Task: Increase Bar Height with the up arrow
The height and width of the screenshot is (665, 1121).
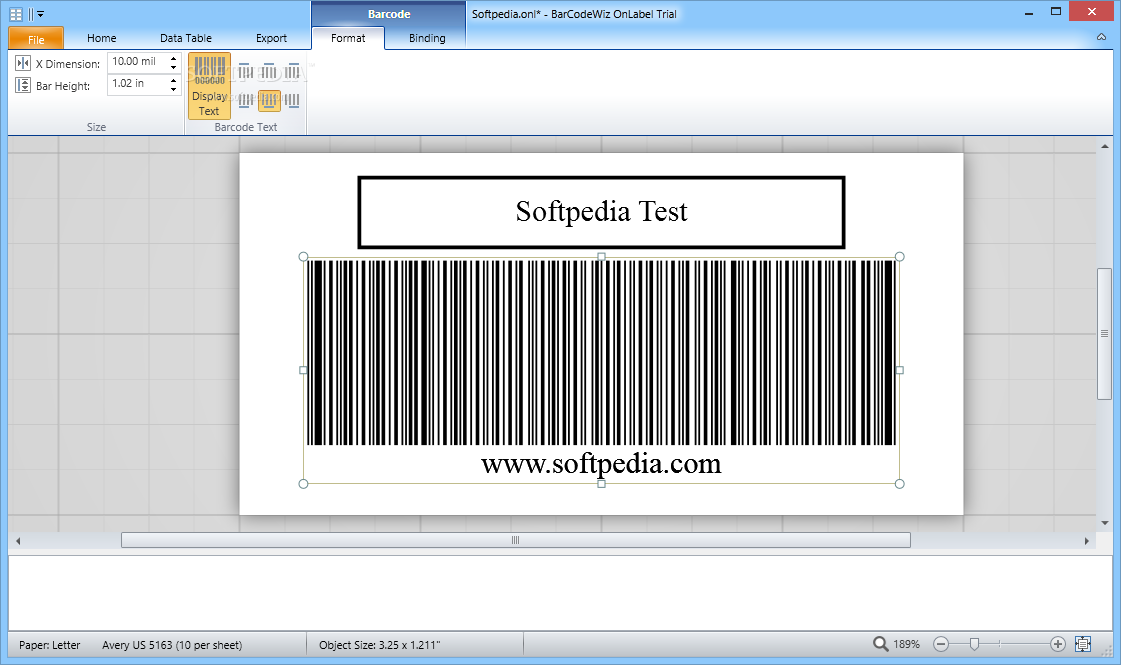Action: point(173,80)
